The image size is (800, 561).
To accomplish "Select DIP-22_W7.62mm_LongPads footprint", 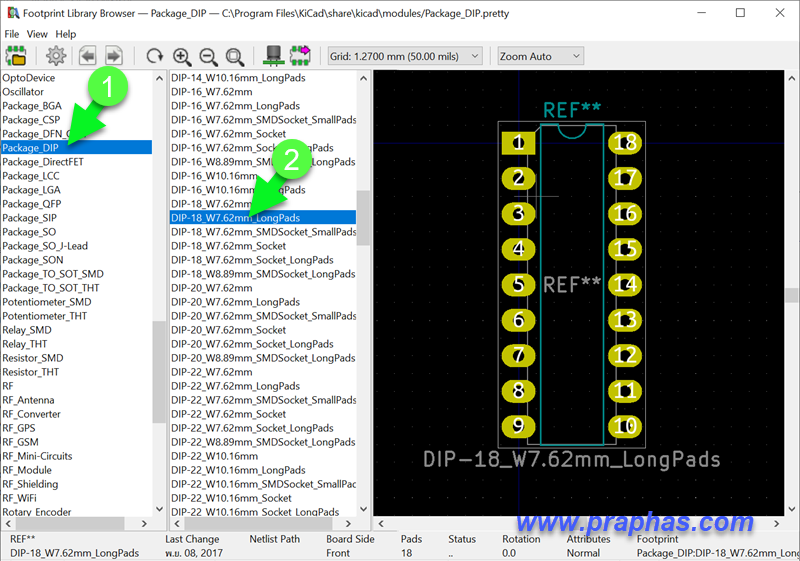I will tap(236, 386).
